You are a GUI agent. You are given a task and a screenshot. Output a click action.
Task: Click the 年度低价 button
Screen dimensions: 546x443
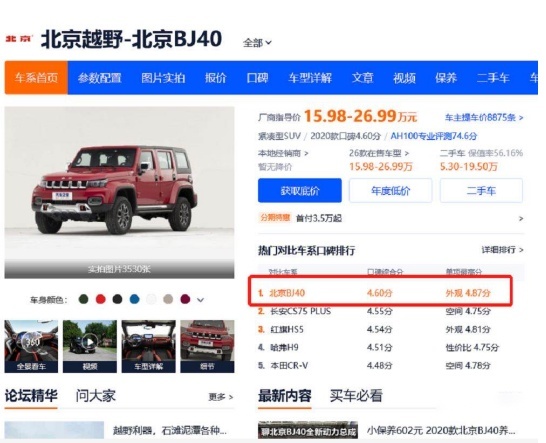click(x=390, y=191)
